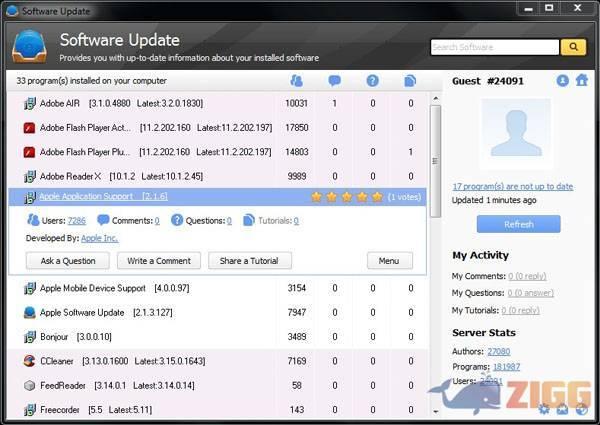The height and width of the screenshot is (425, 600).
Task: Open the Questions: 0 link
Action: pyautogui.click(x=229, y=221)
